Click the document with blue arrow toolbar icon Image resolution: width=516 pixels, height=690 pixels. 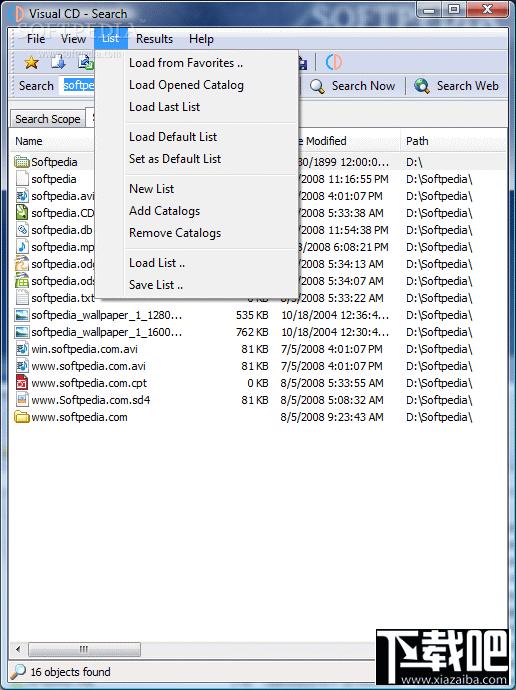click(58, 62)
